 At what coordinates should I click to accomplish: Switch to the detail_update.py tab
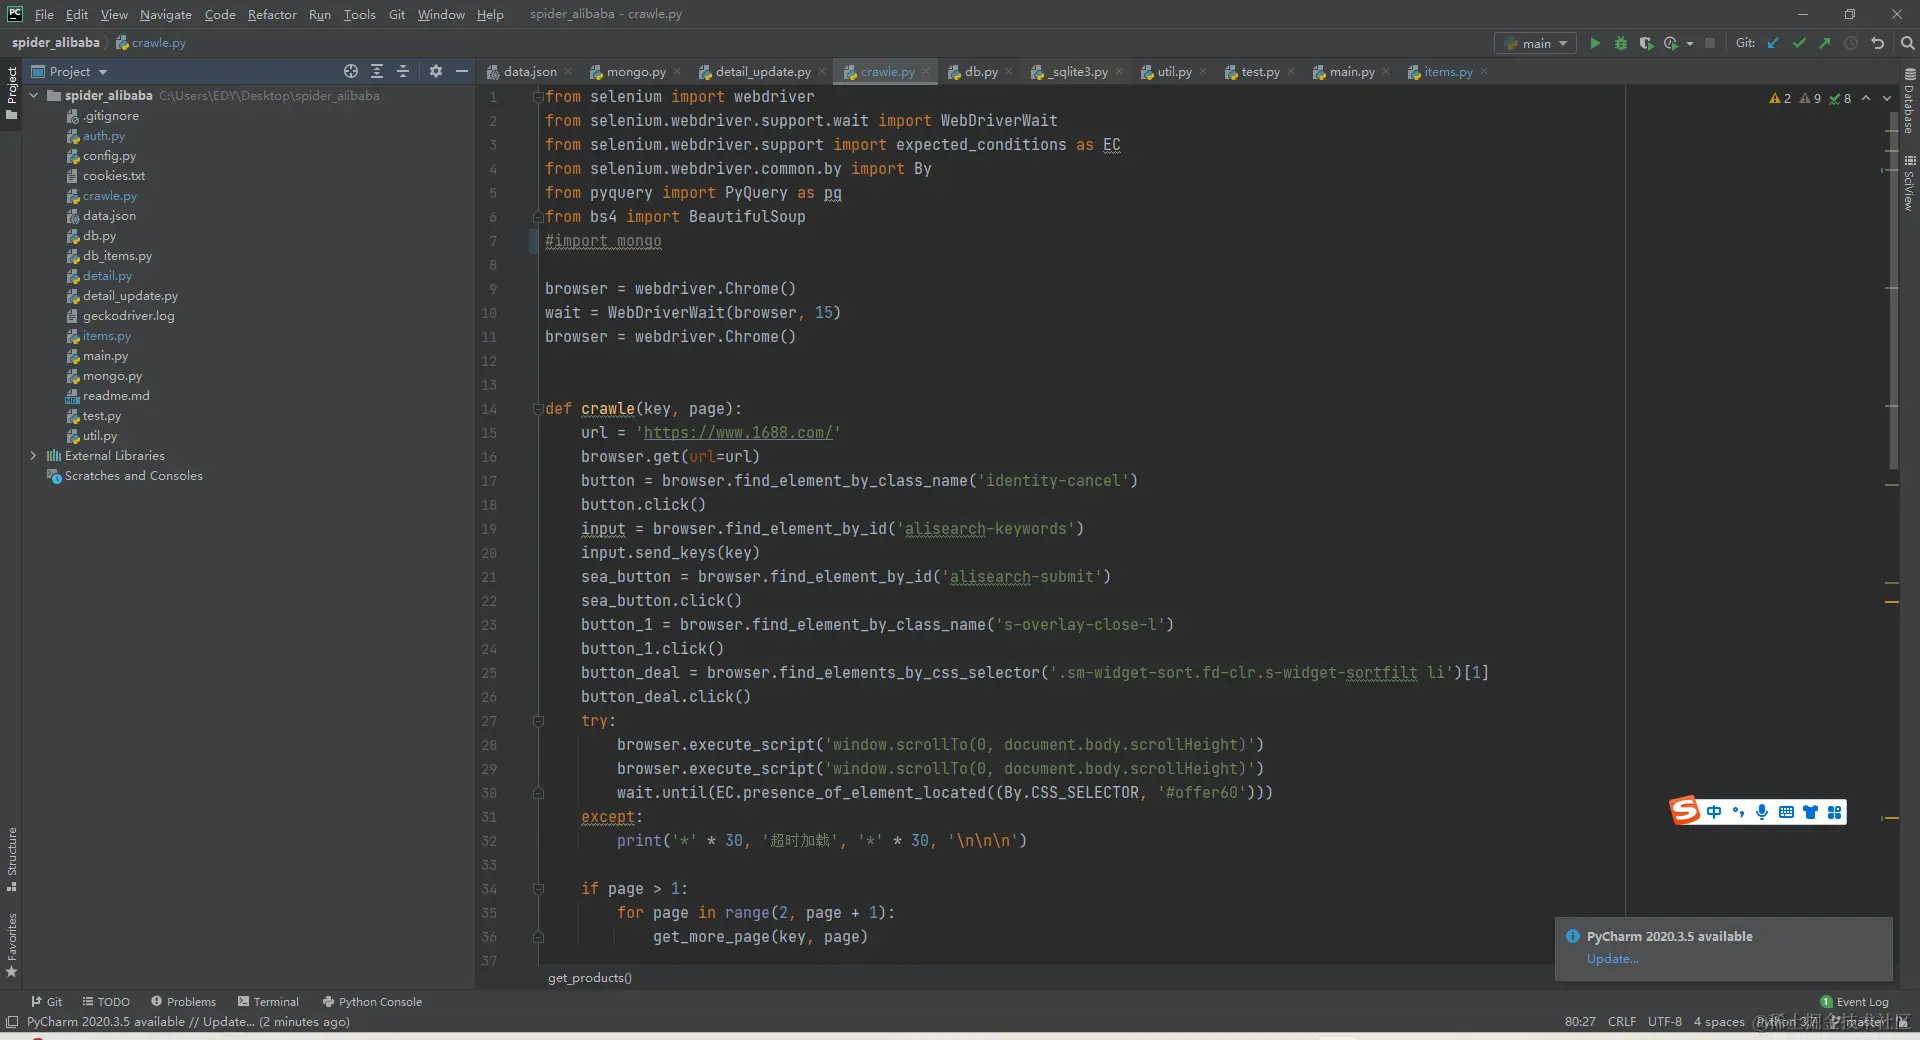pyautogui.click(x=762, y=71)
